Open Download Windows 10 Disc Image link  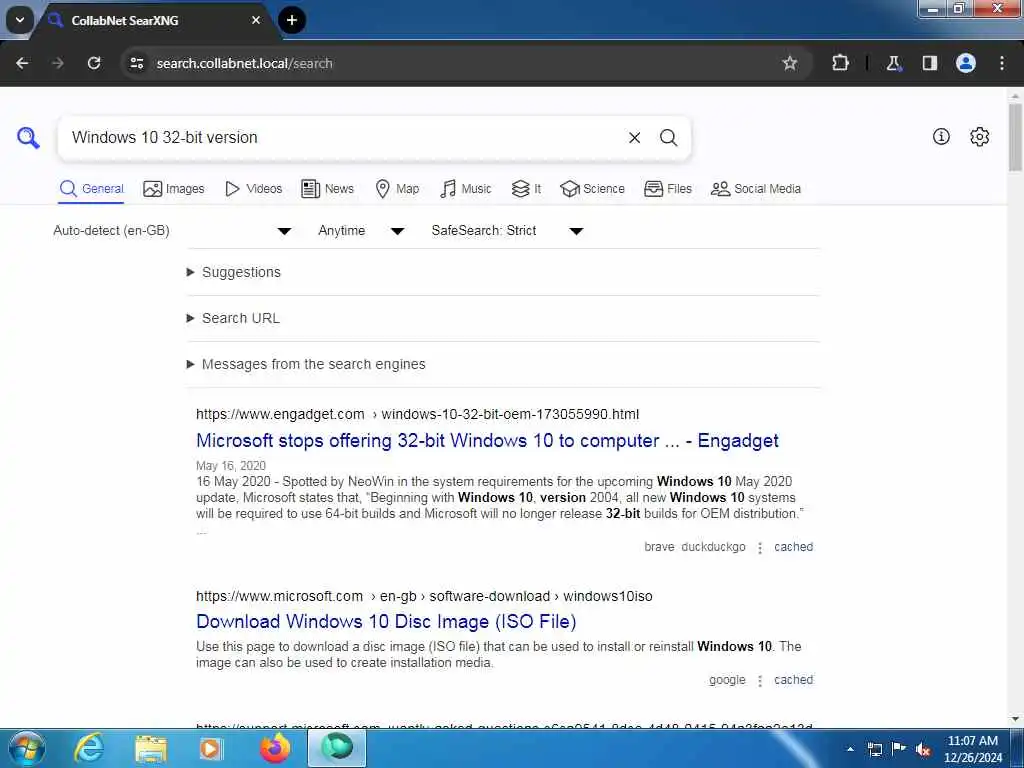386,621
